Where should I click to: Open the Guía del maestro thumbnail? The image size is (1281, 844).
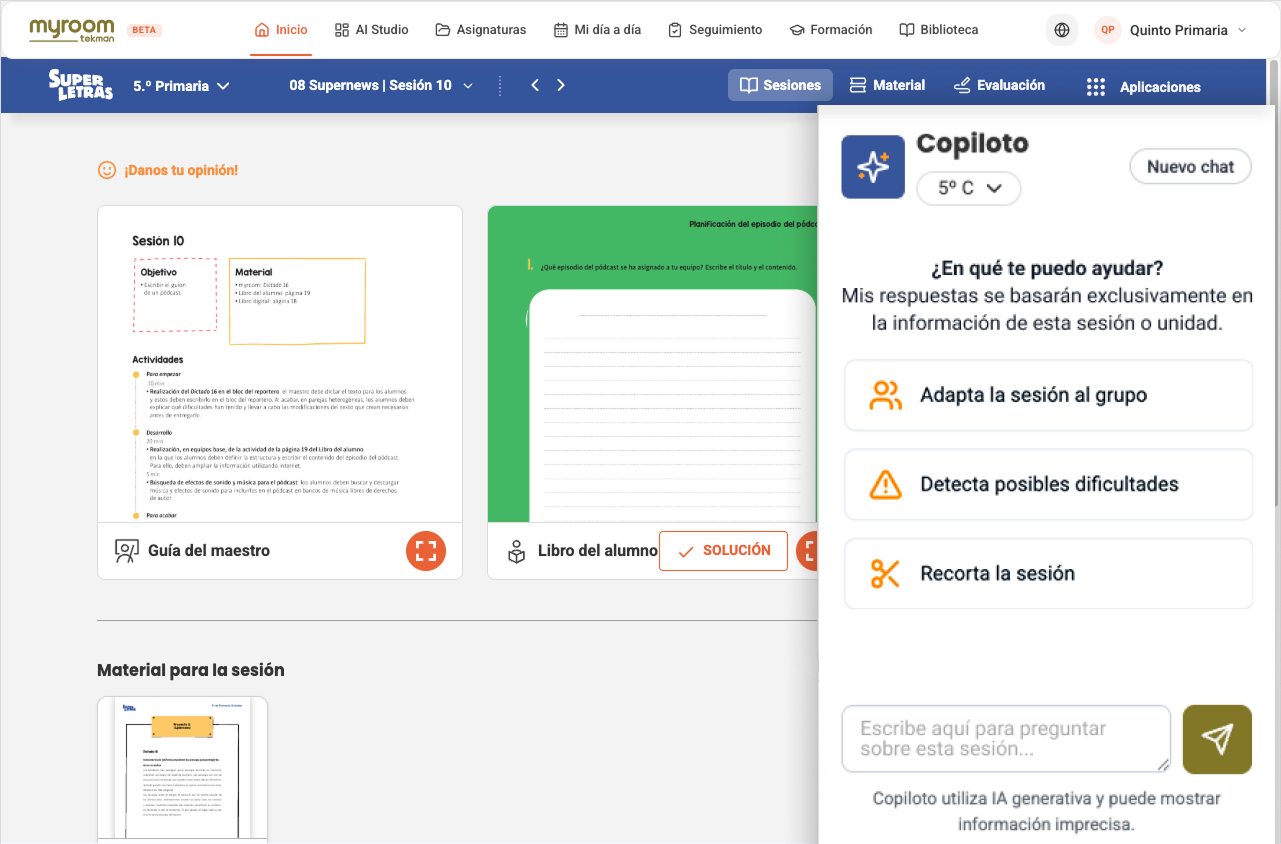point(280,364)
